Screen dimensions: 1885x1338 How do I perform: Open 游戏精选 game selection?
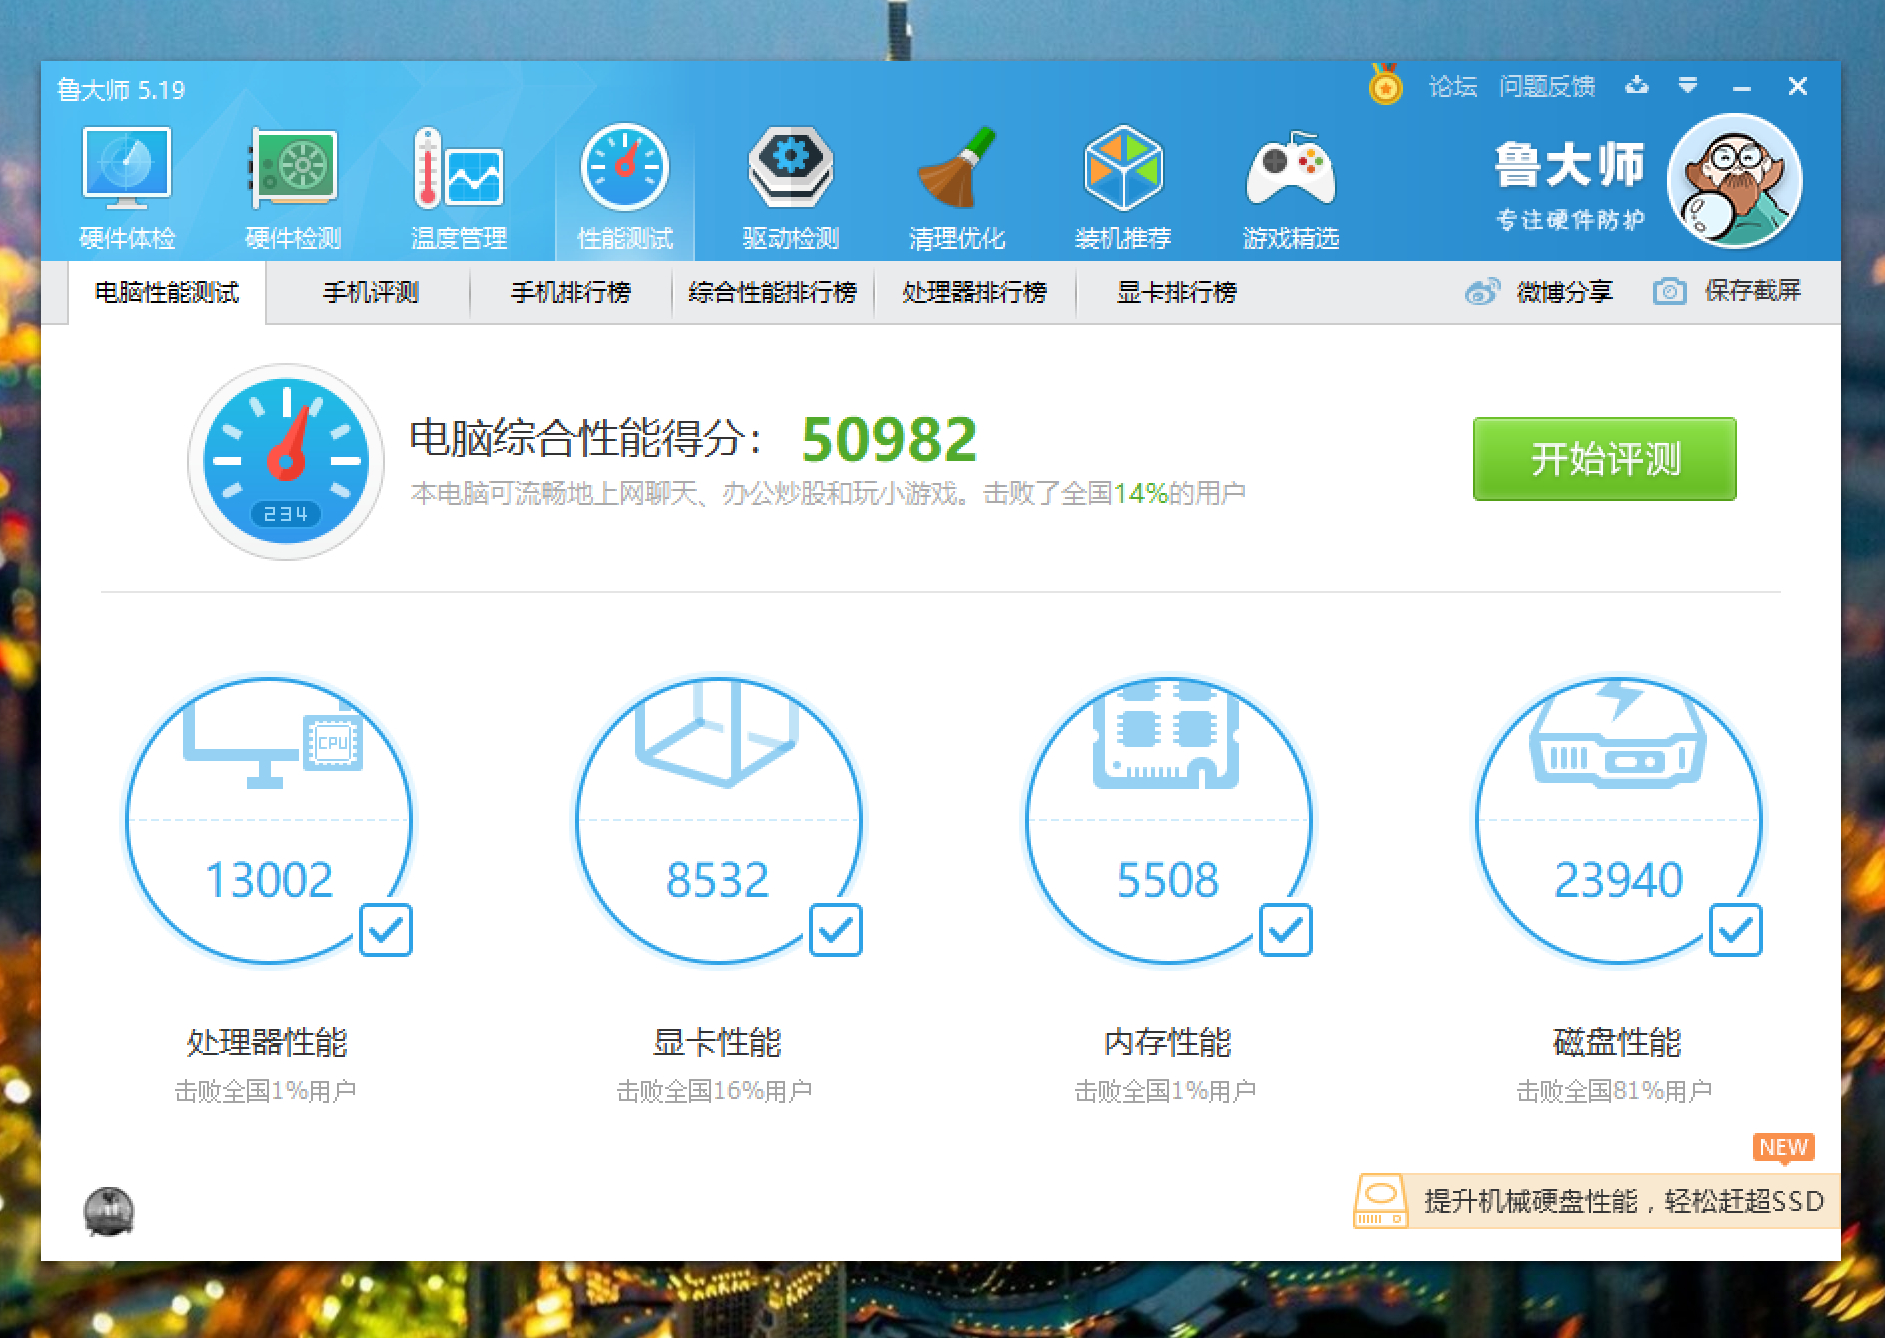pos(1291,188)
